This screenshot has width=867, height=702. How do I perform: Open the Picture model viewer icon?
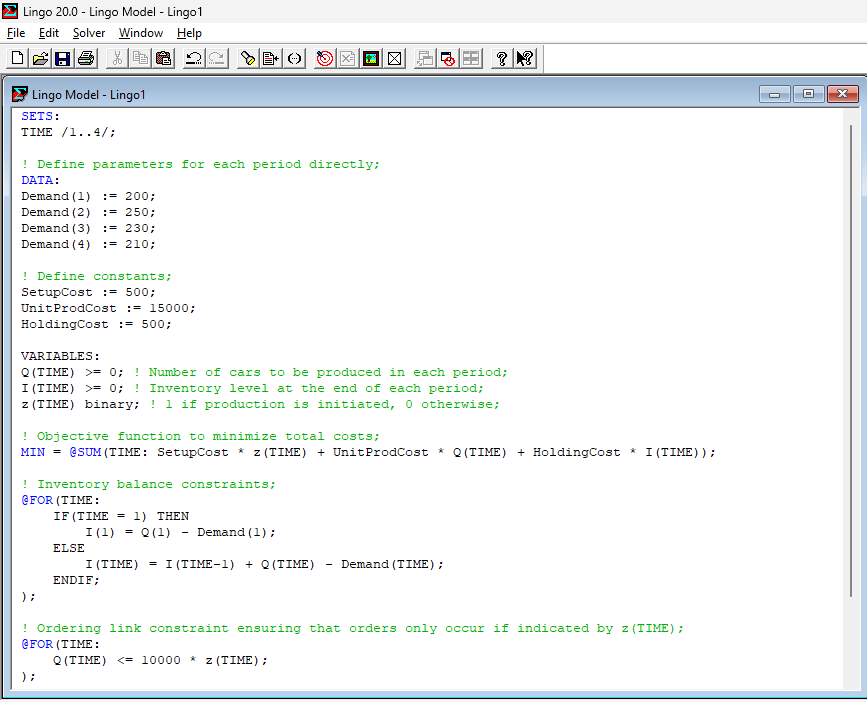[371, 58]
